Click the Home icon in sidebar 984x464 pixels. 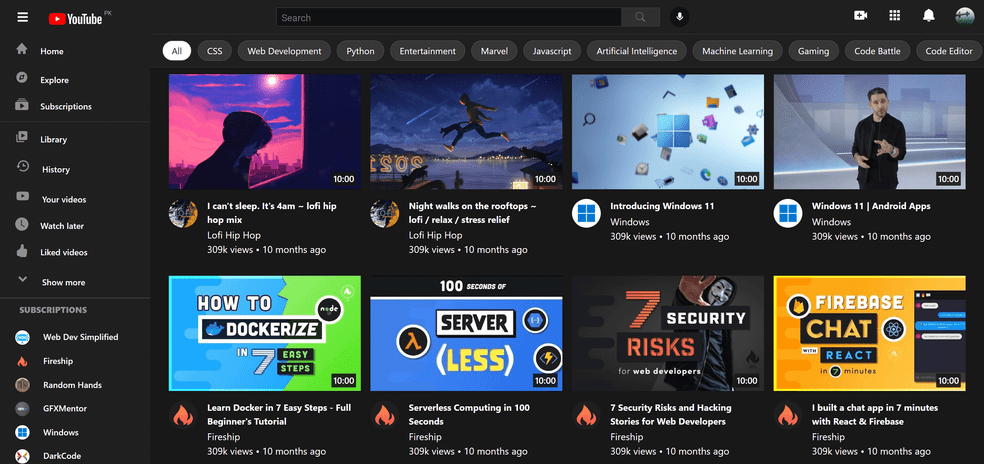[22, 49]
